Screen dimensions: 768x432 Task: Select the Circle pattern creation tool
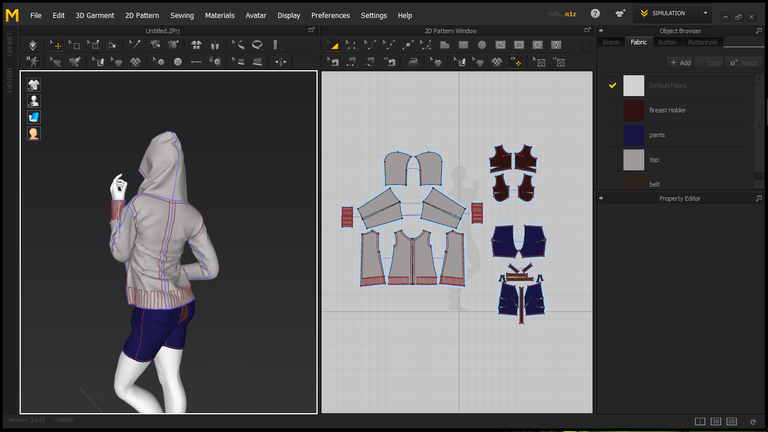click(x=482, y=45)
